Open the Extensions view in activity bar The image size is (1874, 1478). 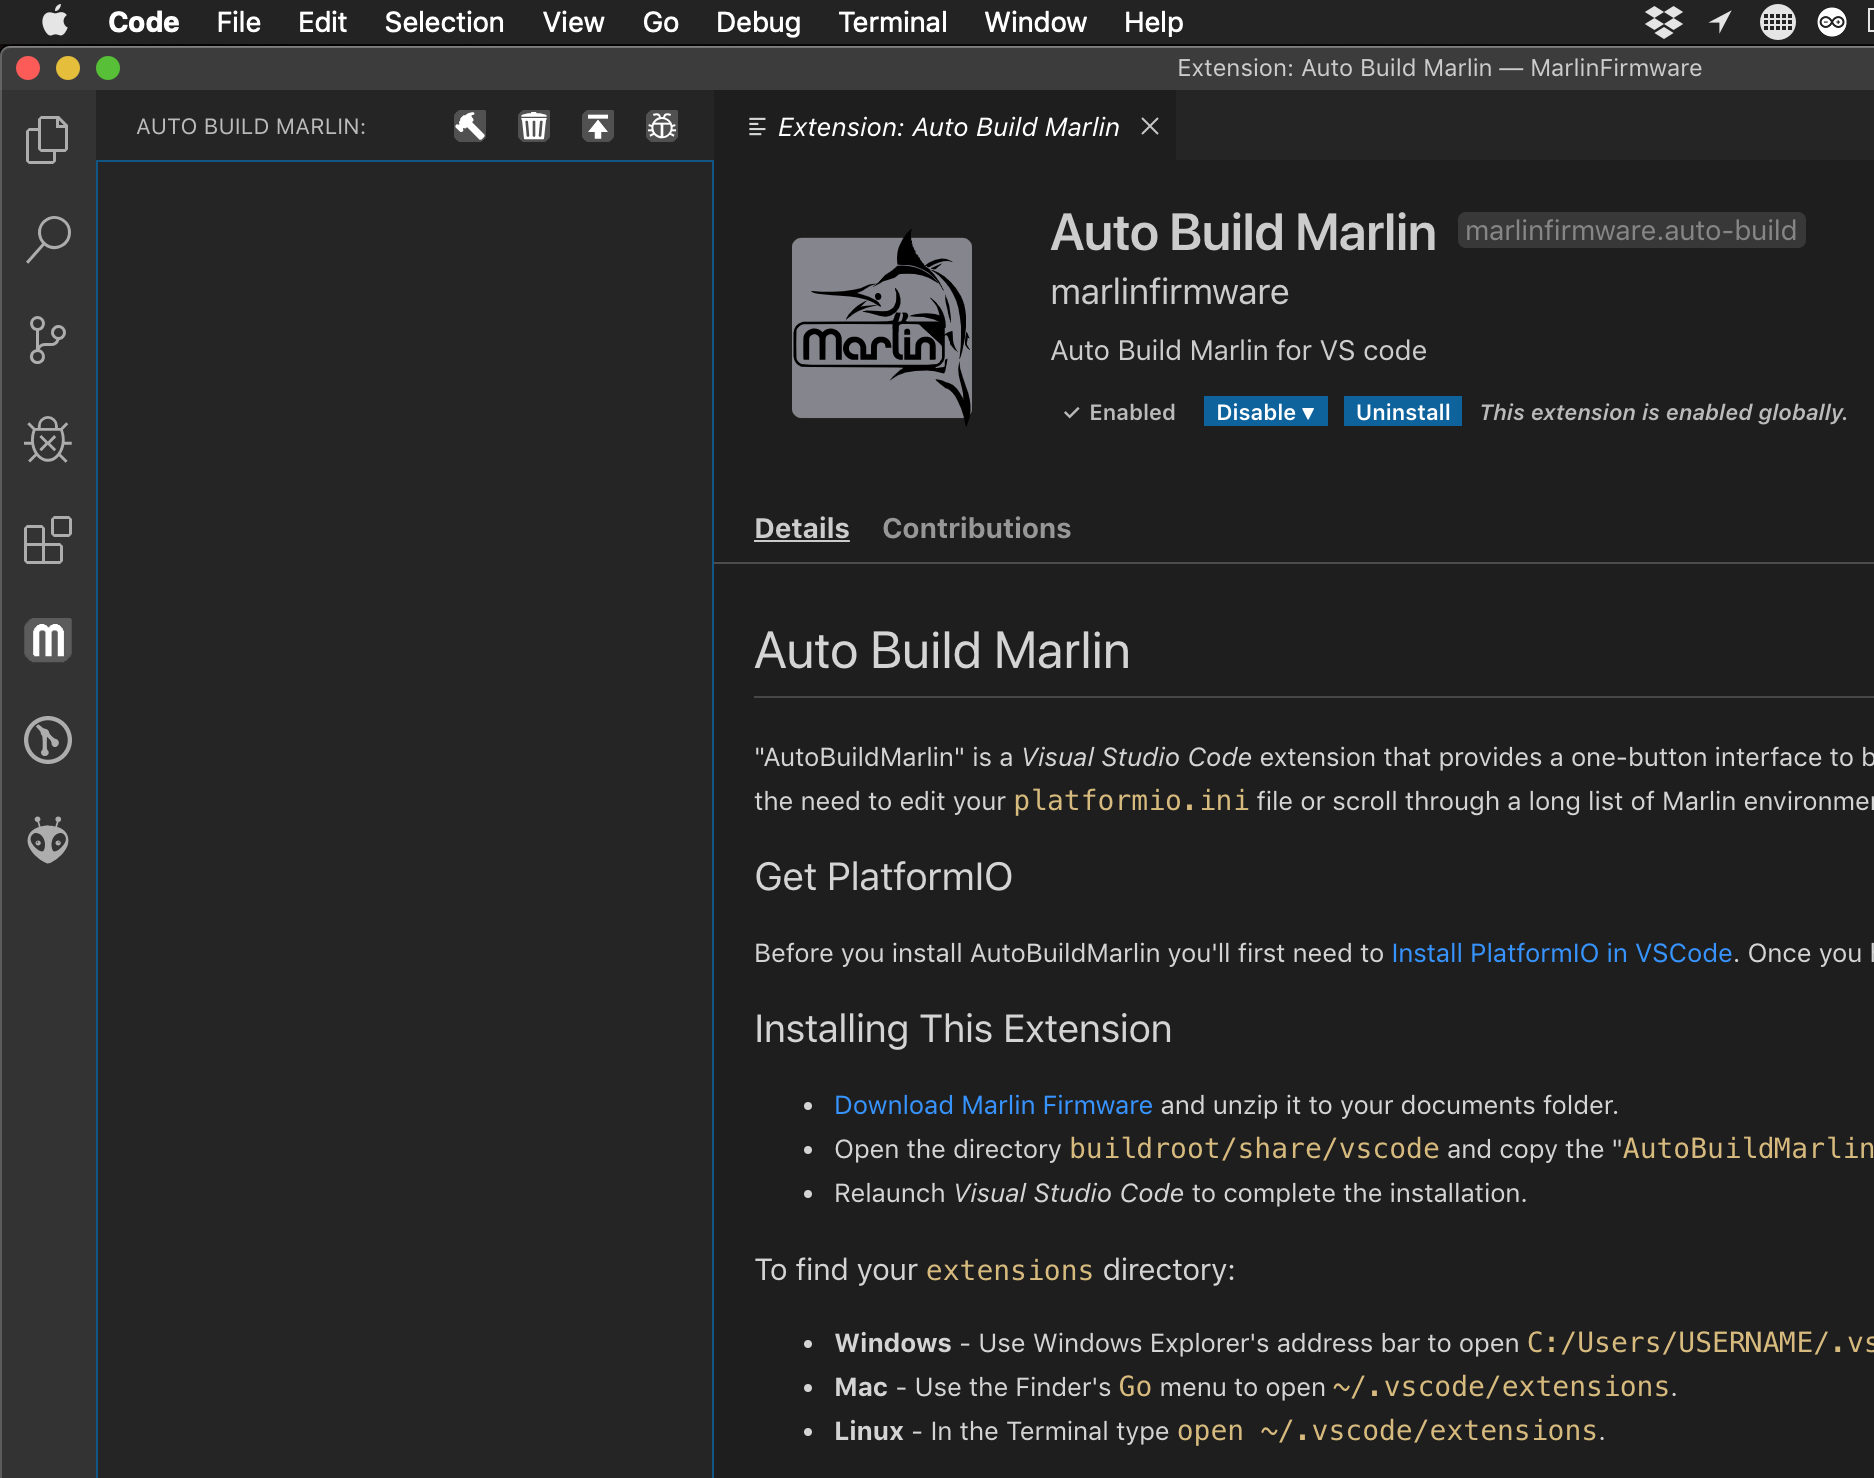[47, 540]
